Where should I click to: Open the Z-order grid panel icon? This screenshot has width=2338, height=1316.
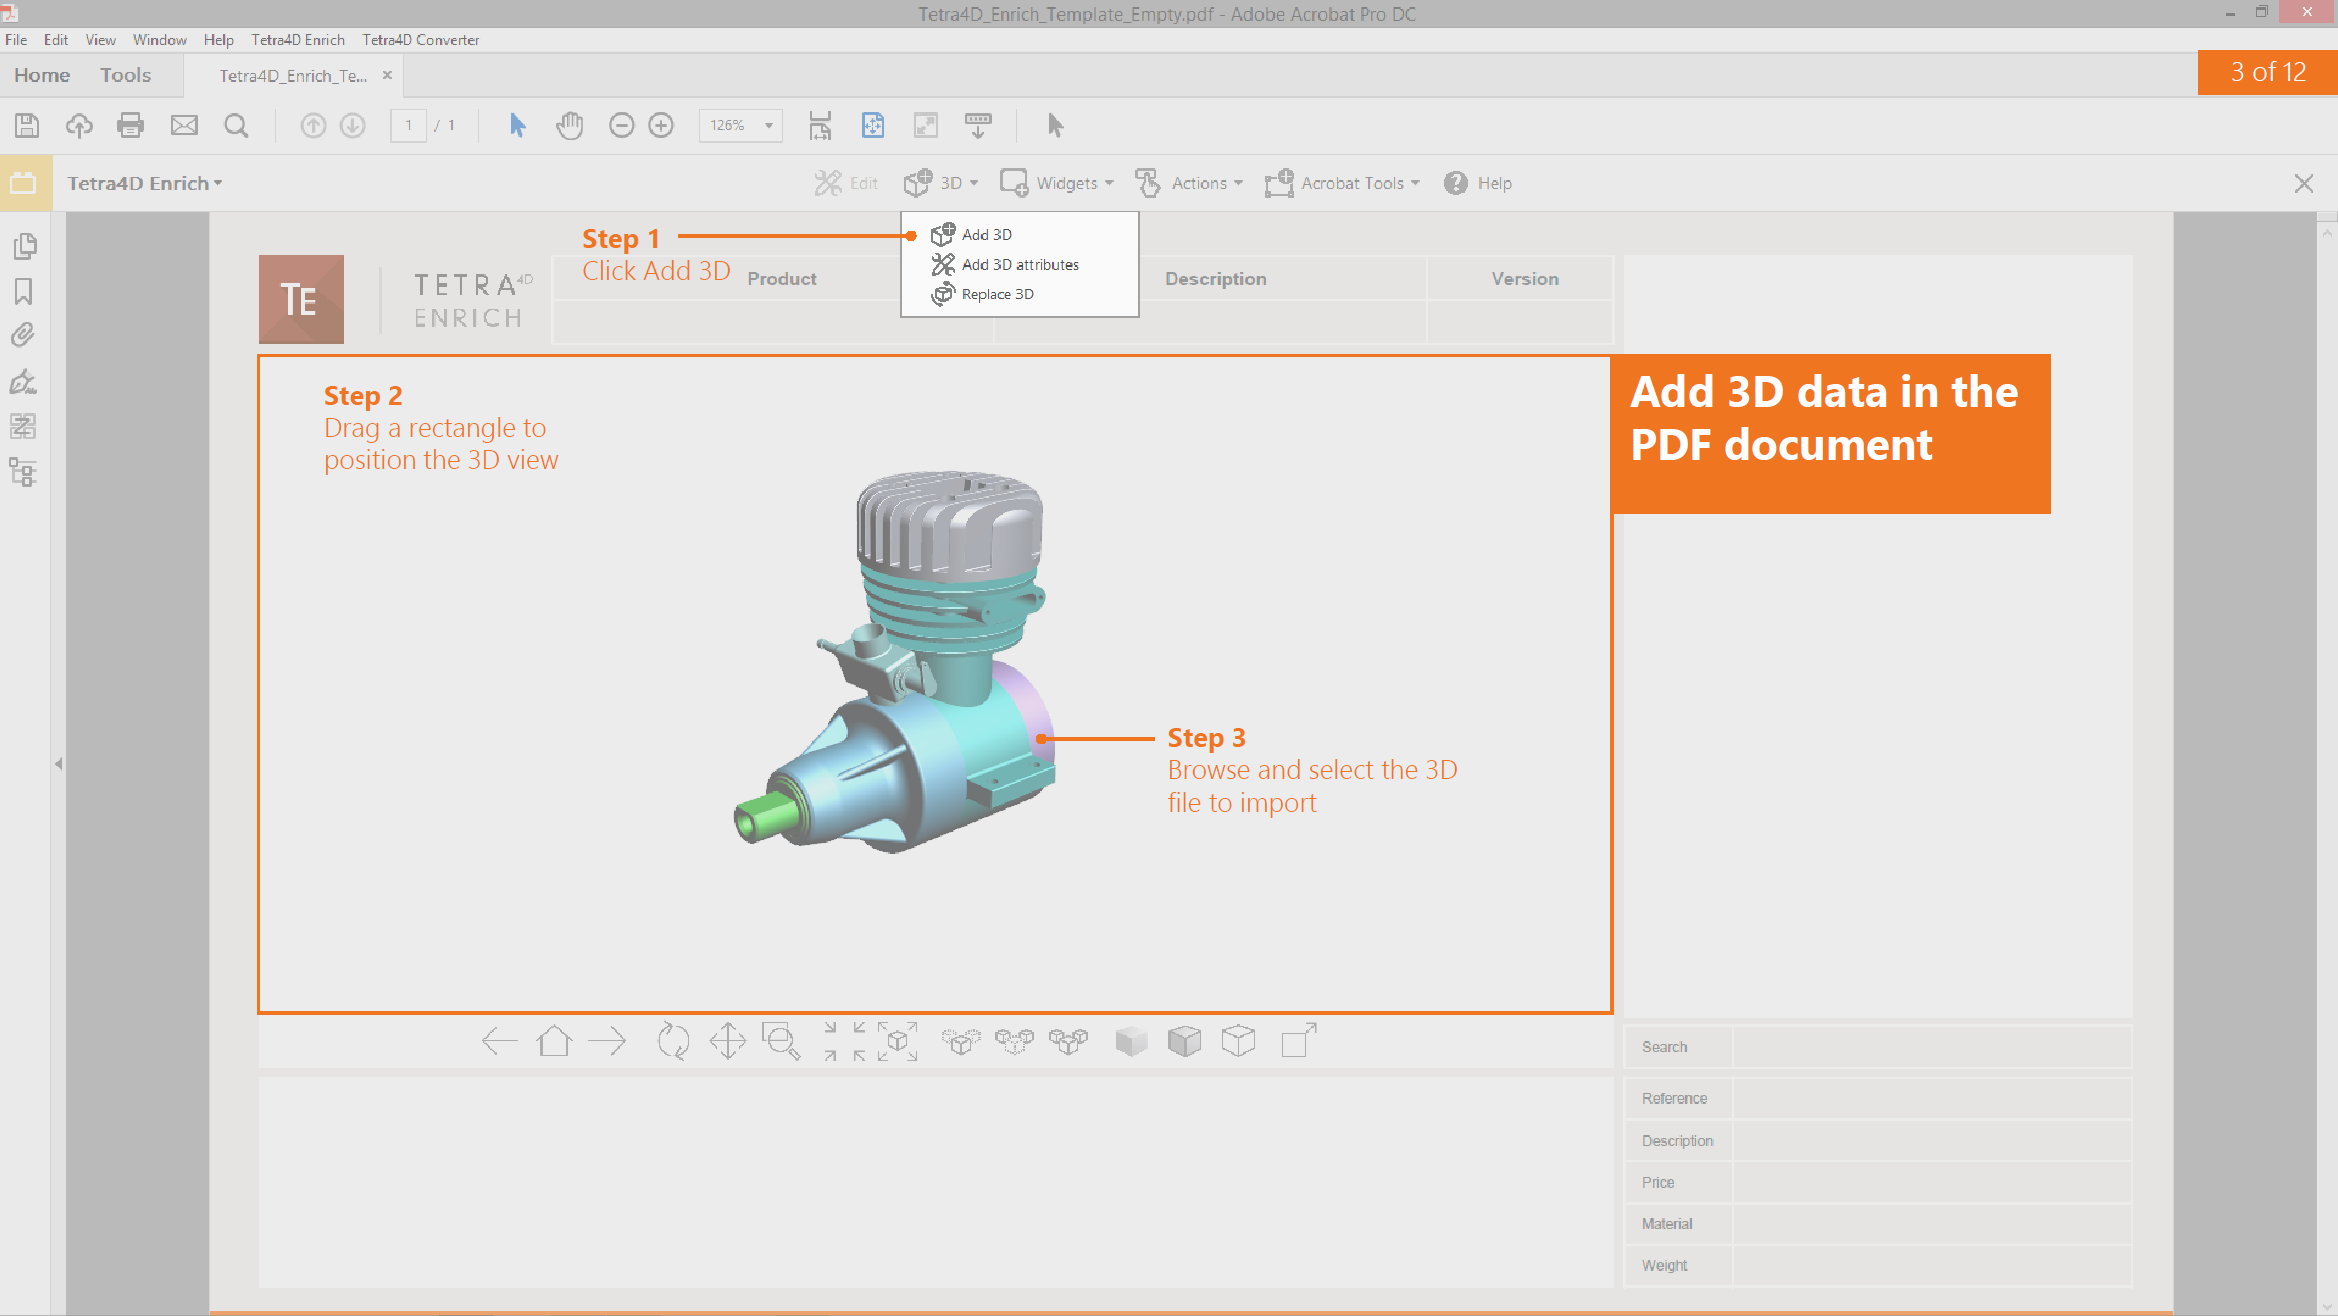click(x=23, y=427)
